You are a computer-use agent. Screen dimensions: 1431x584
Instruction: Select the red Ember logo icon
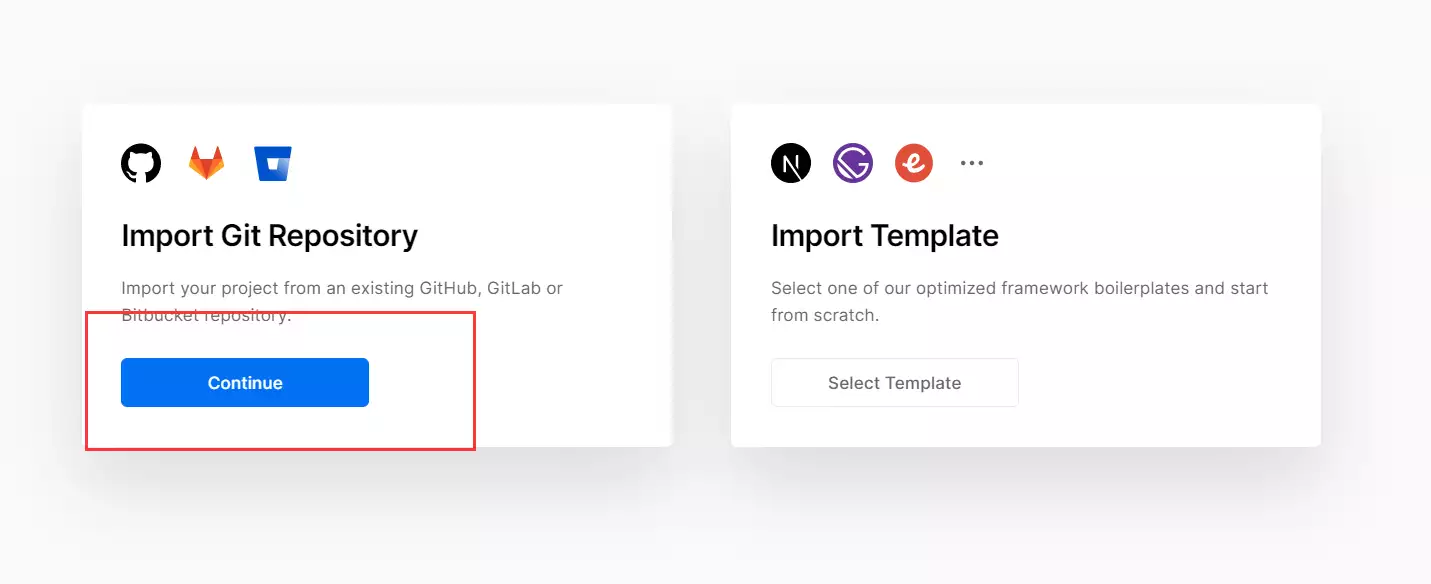pyautogui.click(x=913, y=163)
